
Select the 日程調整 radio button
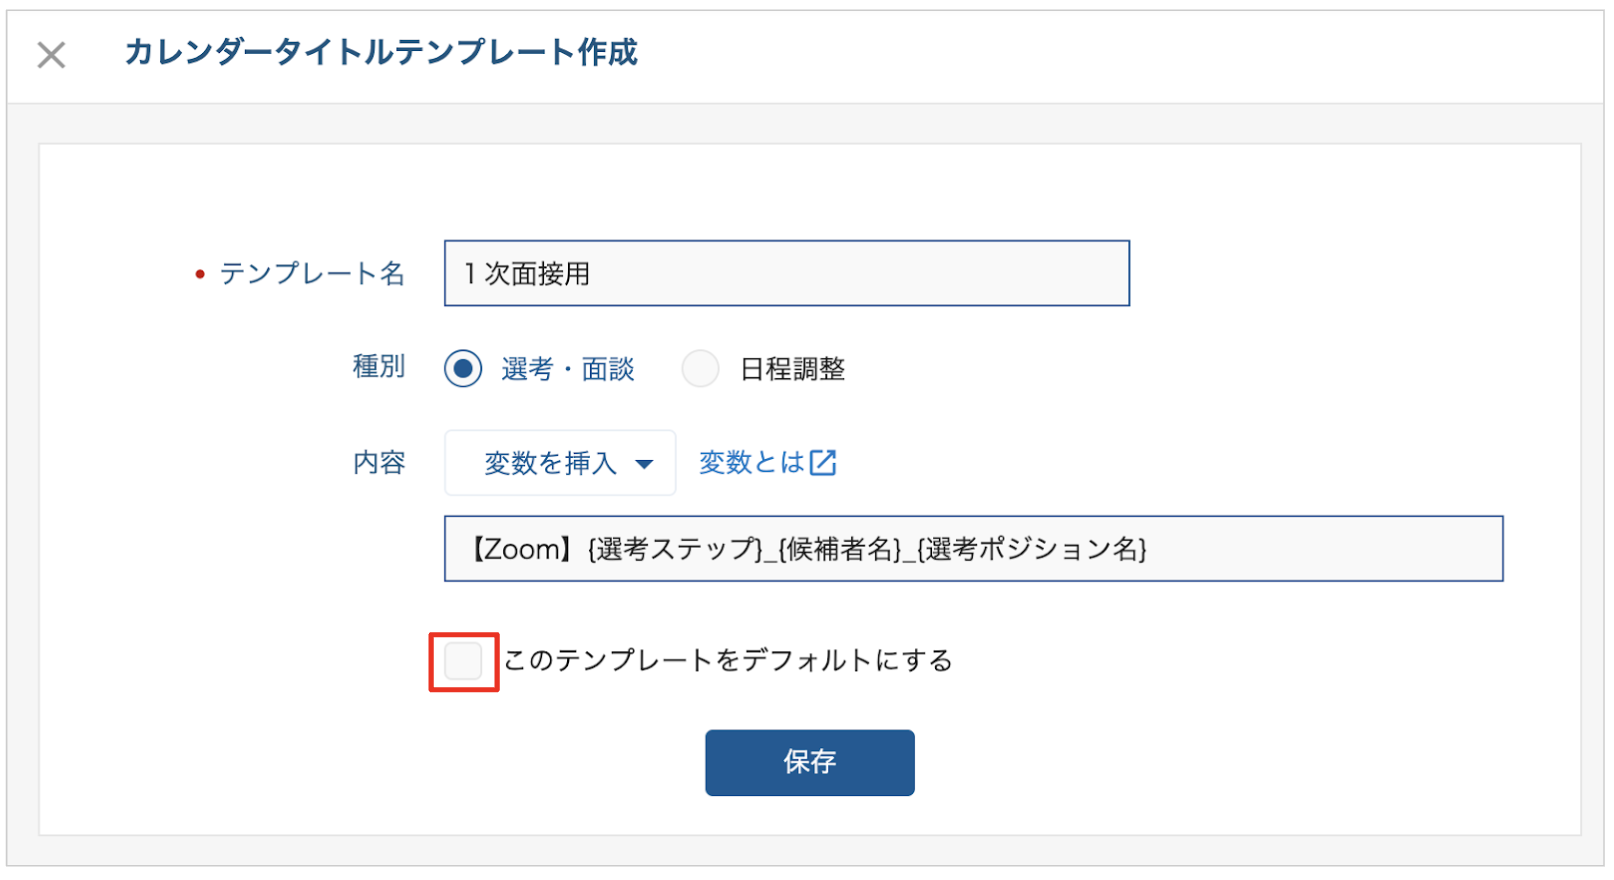coord(700,369)
